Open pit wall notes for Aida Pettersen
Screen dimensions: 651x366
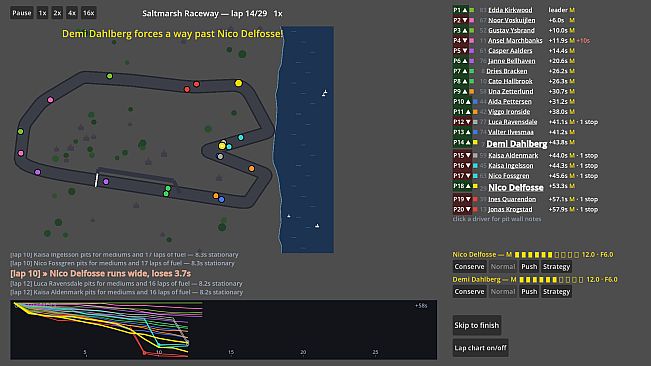coord(509,101)
